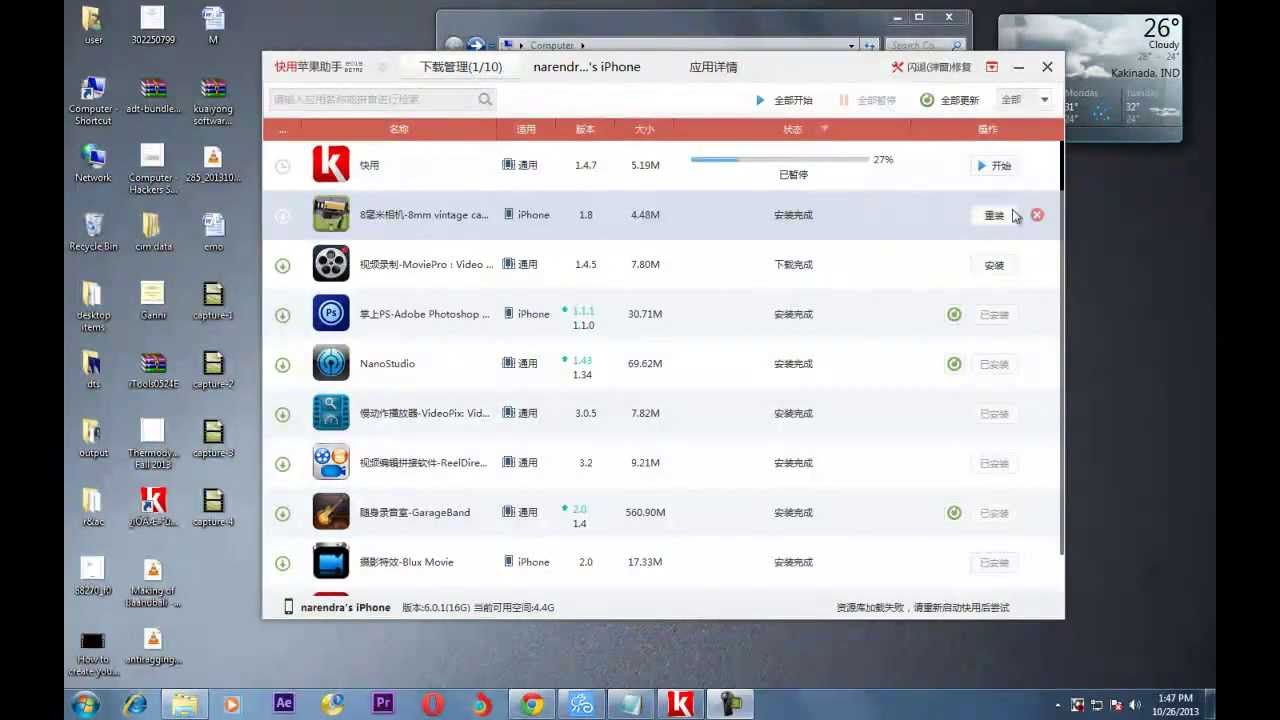Click the Recycle Bin desktop icon
The image size is (1280, 720).
pos(93,231)
